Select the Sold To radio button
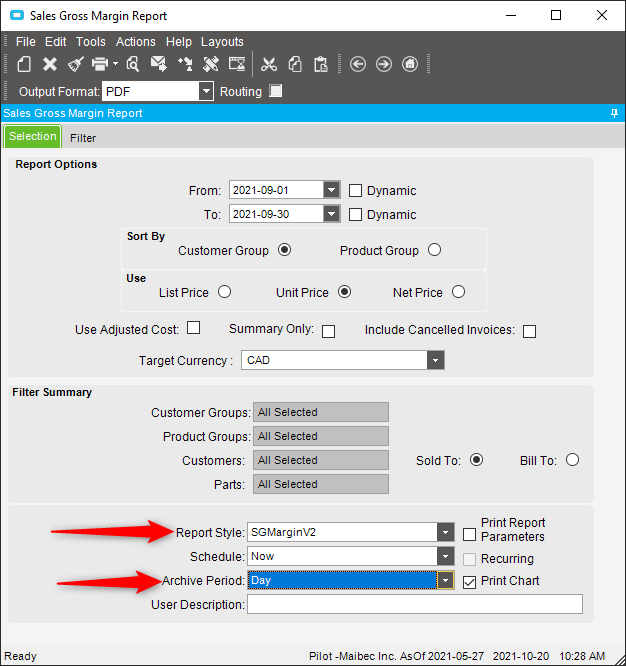Viewport: 626px width, 666px height. point(477,460)
